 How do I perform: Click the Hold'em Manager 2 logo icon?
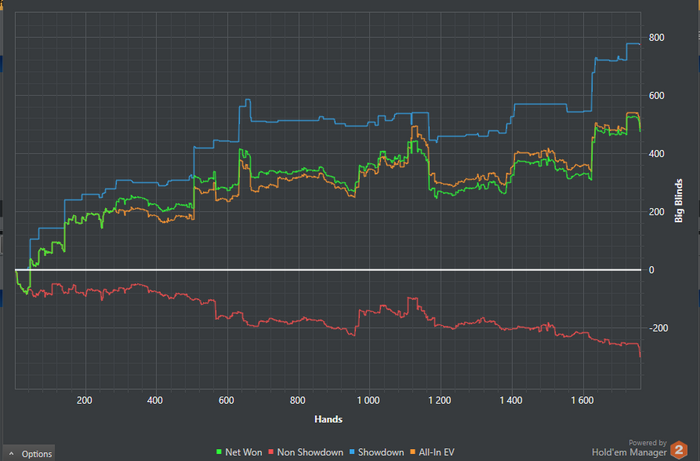click(679, 450)
